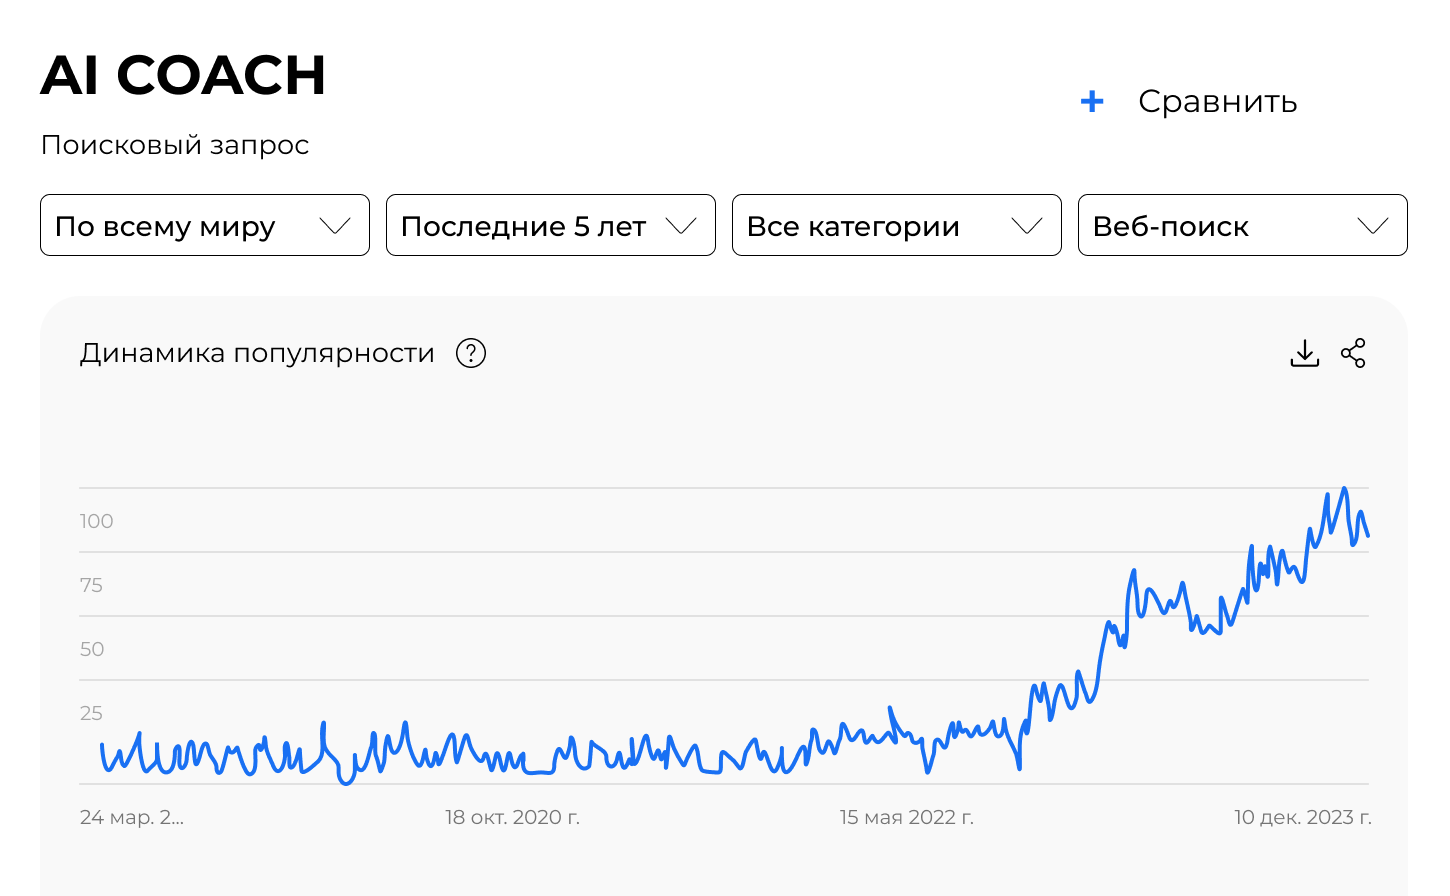Select the 15 мая 2022 г. date label
Viewport: 1450px width, 896px height.
tap(906, 817)
